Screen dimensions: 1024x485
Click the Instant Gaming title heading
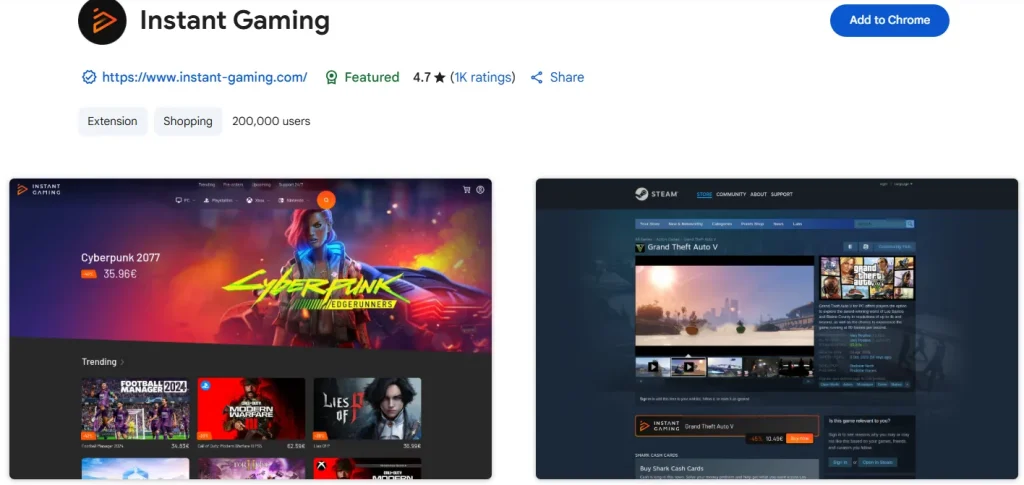click(234, 21)
